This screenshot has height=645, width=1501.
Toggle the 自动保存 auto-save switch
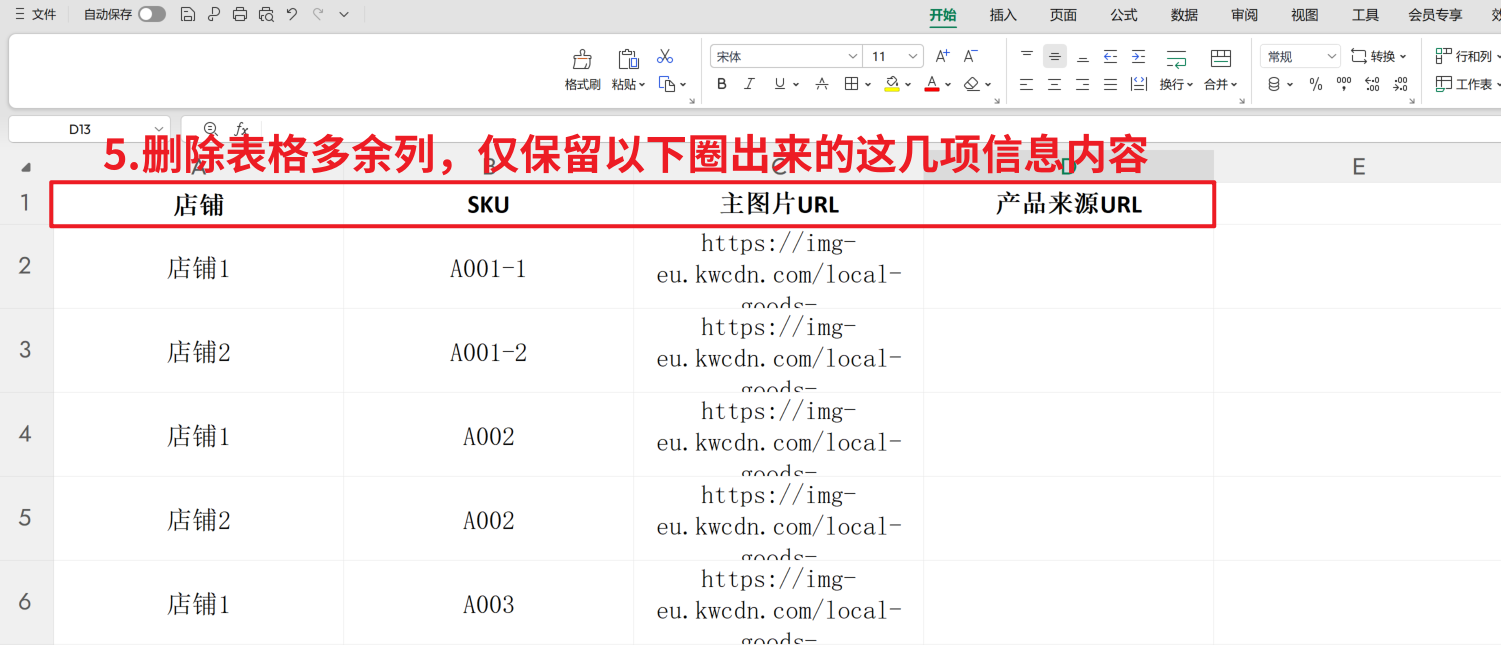coord(152,14)
